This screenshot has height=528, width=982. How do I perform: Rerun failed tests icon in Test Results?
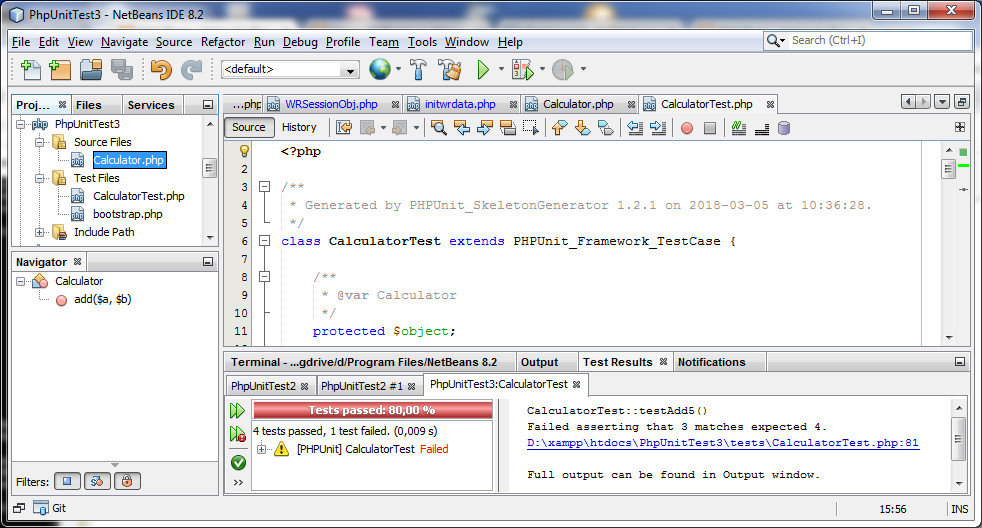[237, 433]
